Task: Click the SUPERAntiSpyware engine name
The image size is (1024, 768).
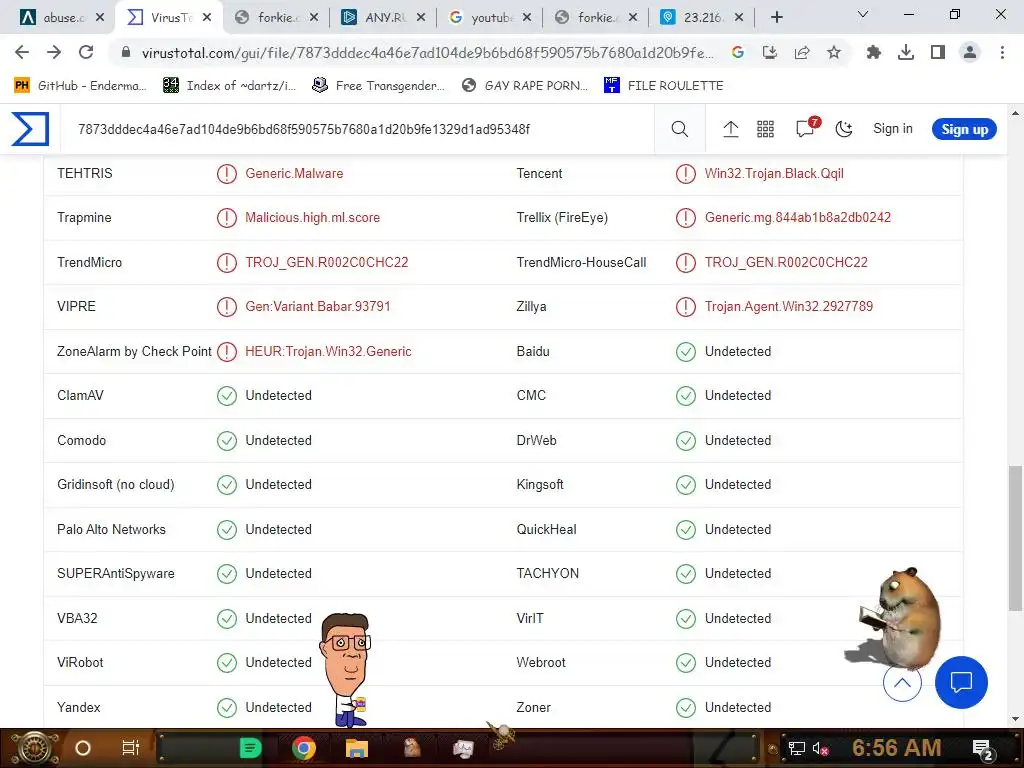Action: pyautogui.click(x=116, y=573)
